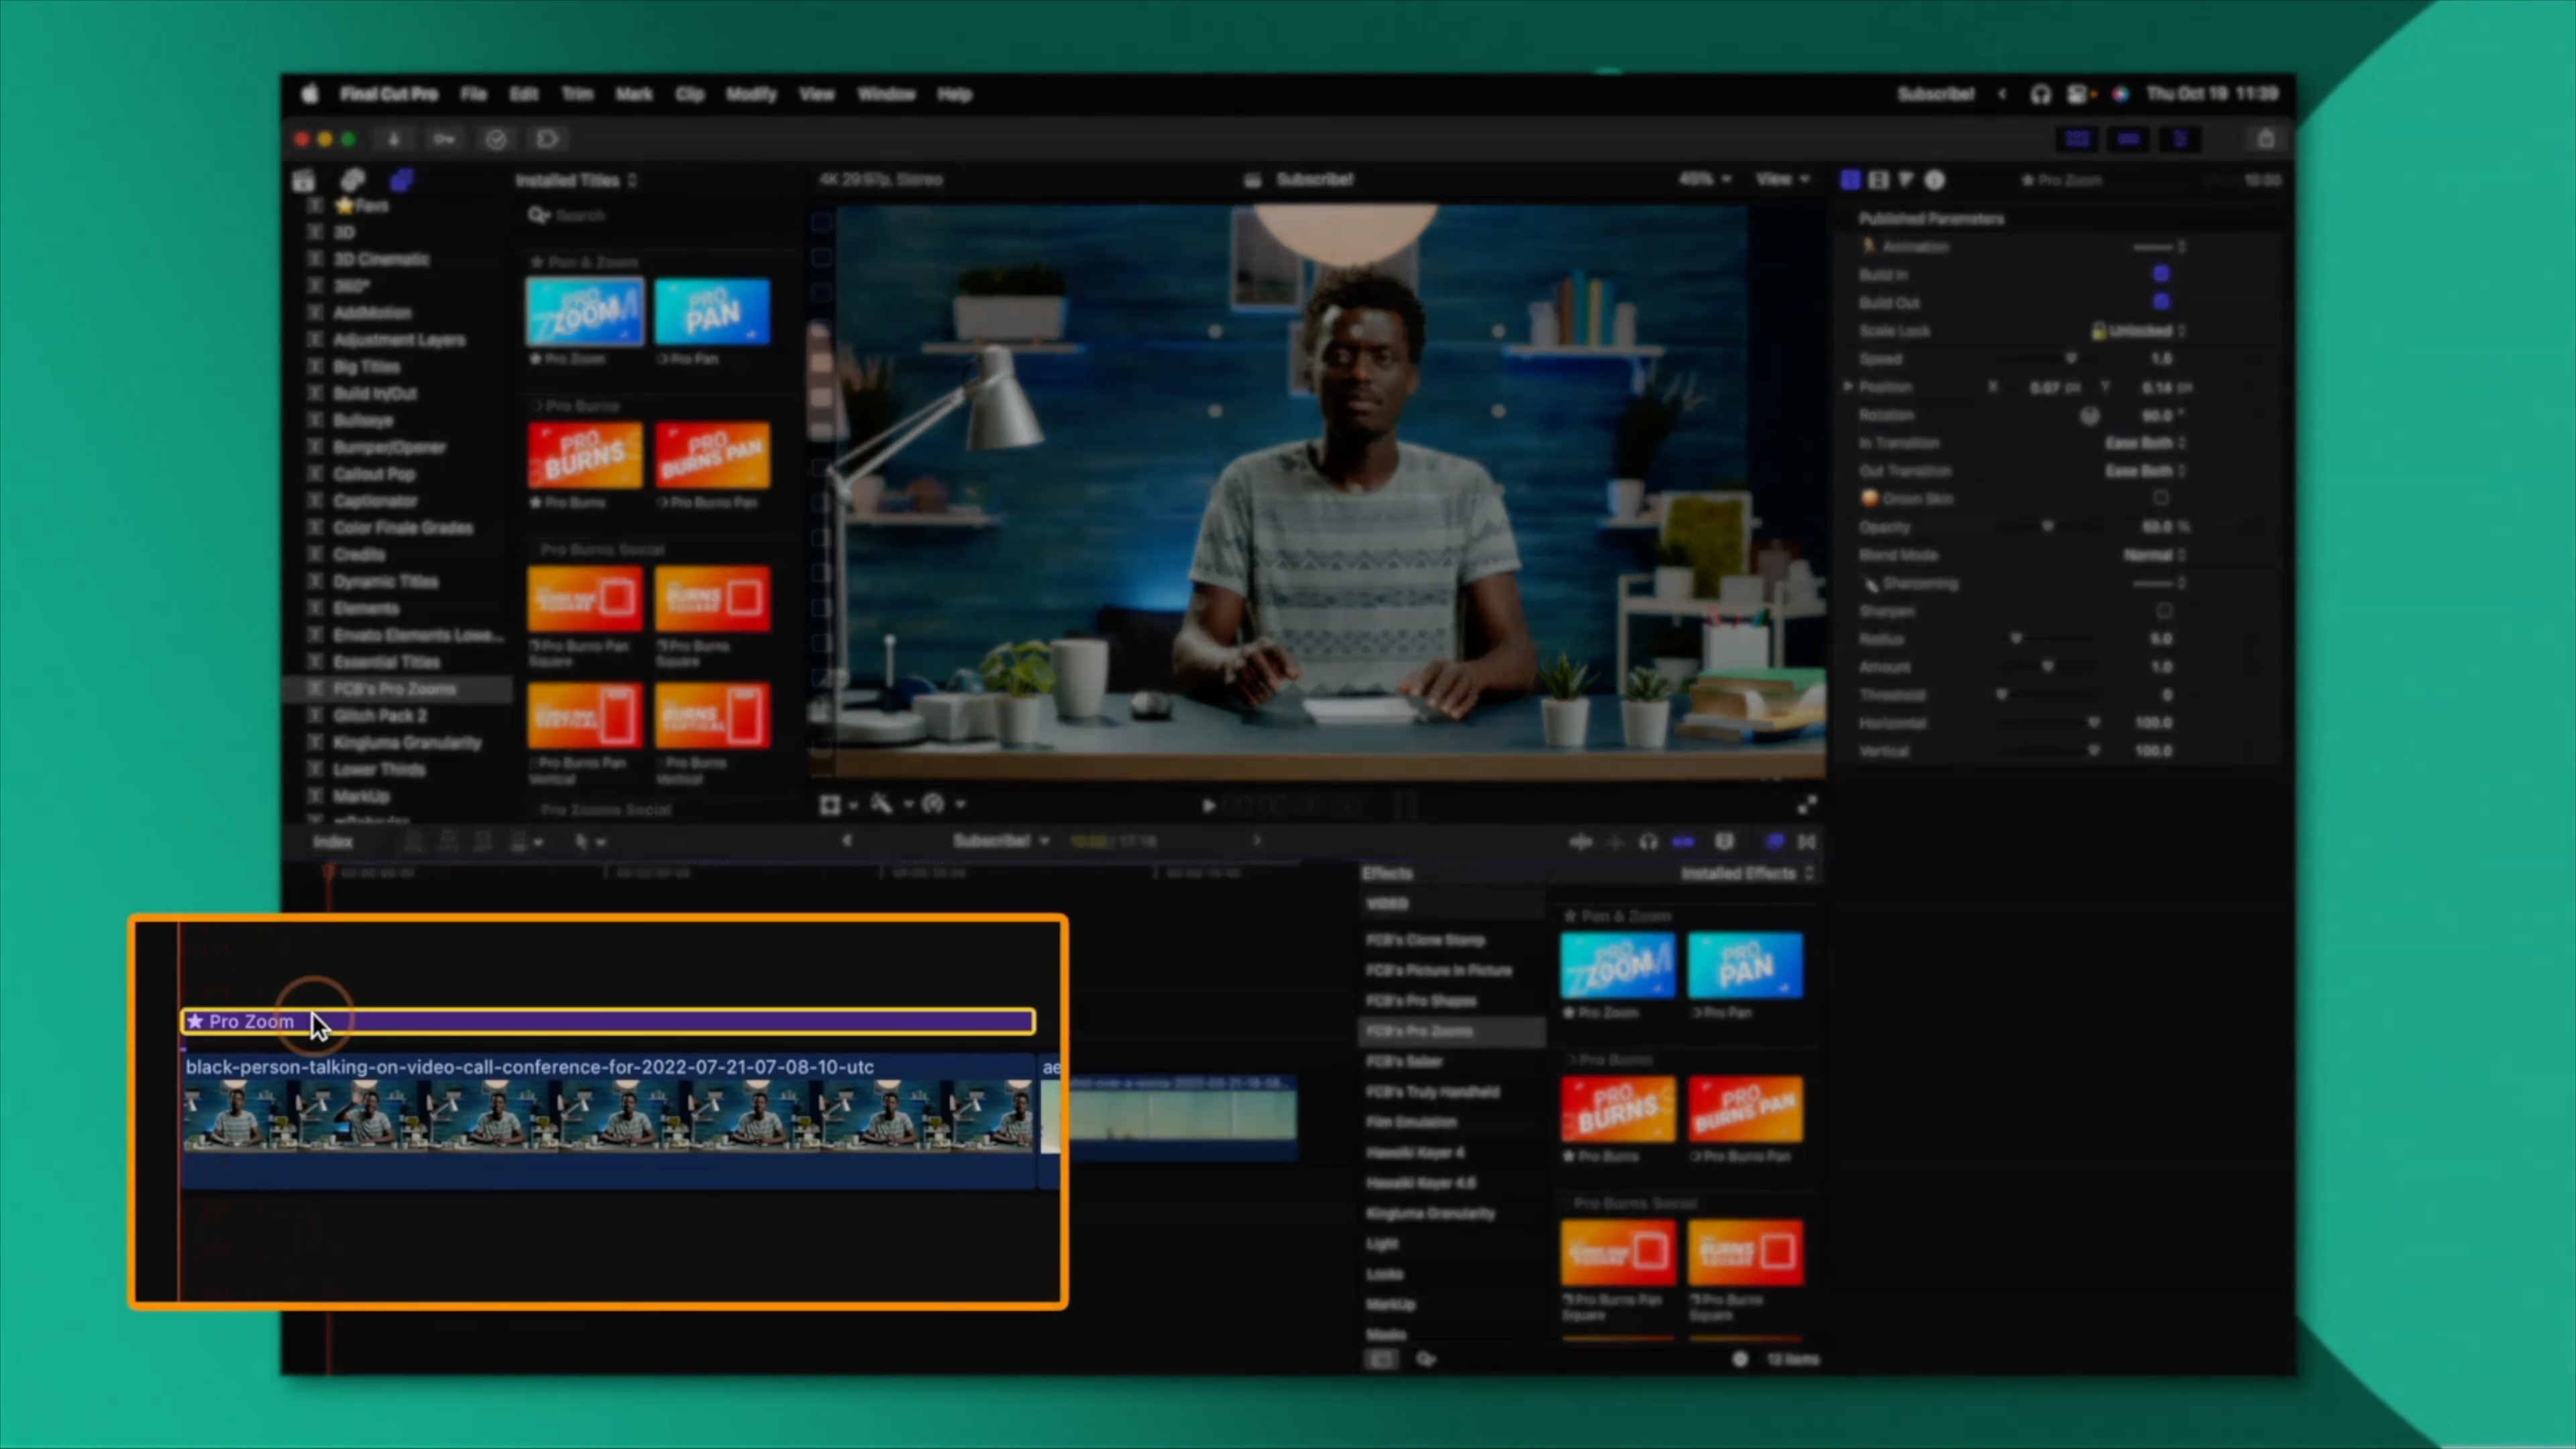2576x1449 pixels.
Task: Toggle the Build Out checkbox
Action: pyautogui.click(x=2161, y=302)
